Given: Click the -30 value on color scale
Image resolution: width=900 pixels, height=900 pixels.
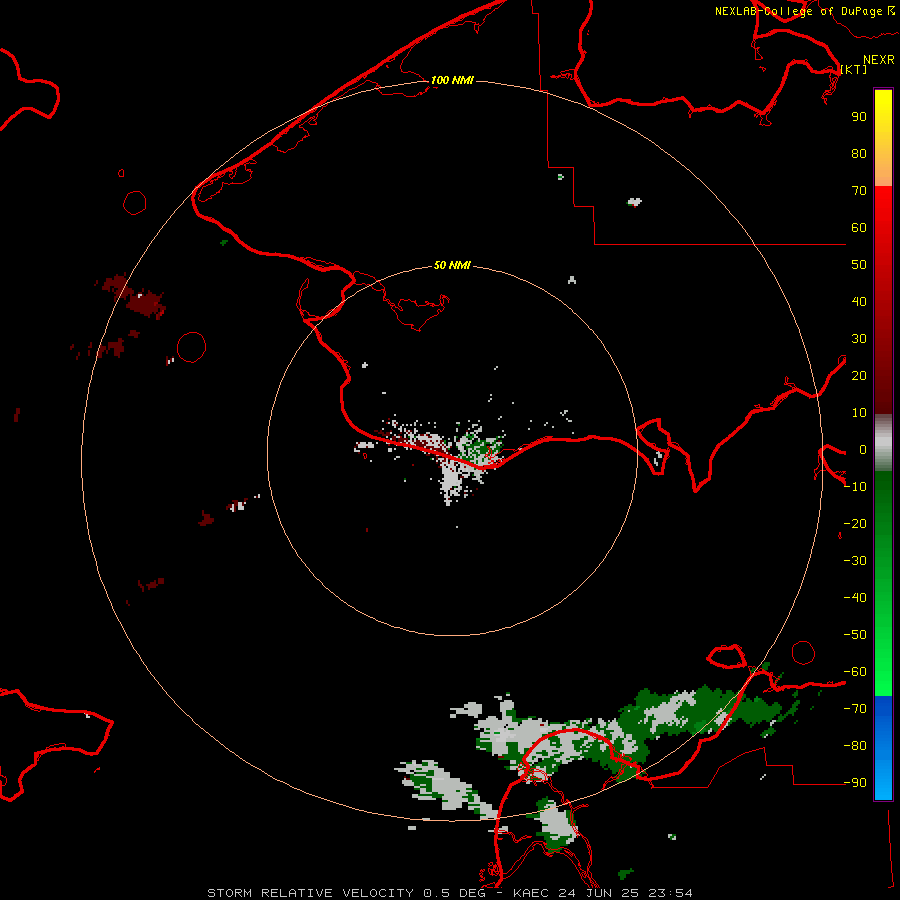Looking at the screenshot, I should (855, 561).
